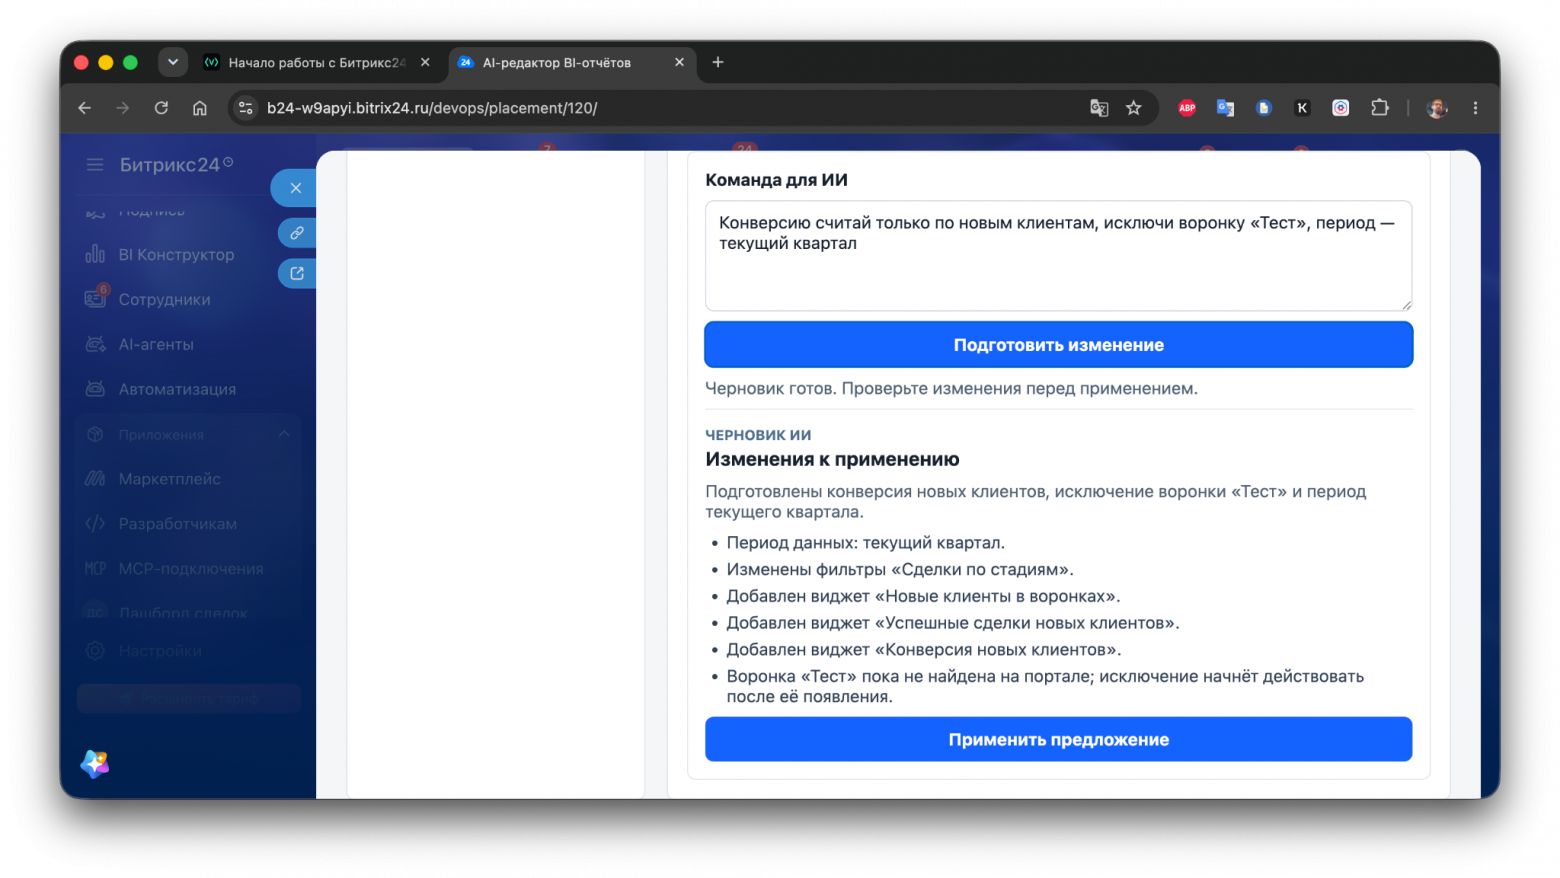This screenshot has height=878, width=1560.
Task: Open the tab search dropdown arrow
Action: click(x=173, y=62)
